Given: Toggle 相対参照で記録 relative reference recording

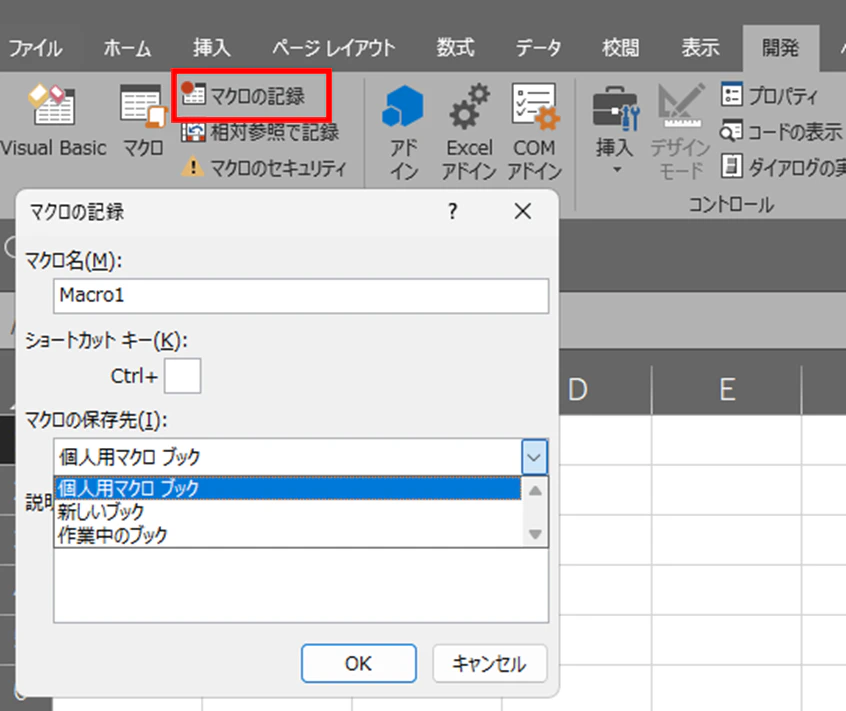Looking at the screenshot, I should tap(260, 132).
